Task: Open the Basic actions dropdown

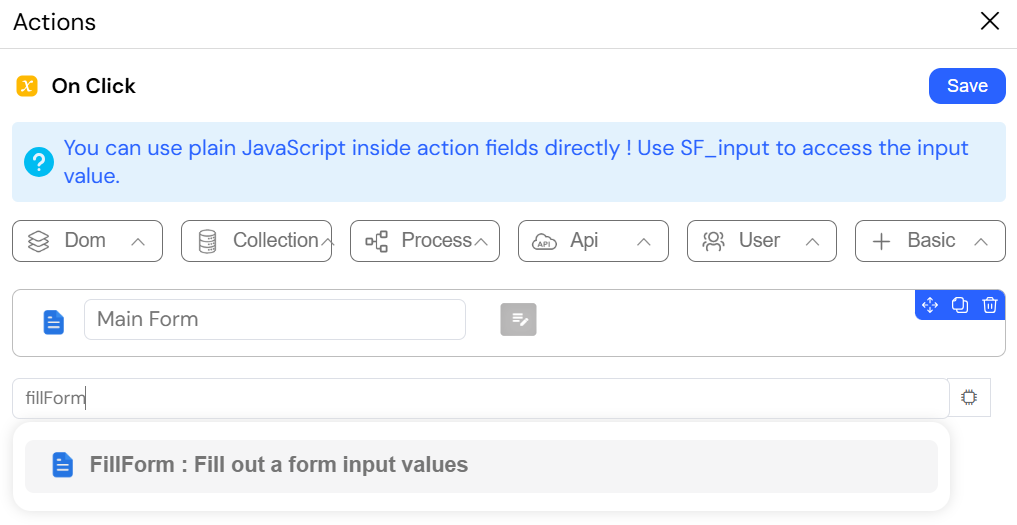Action: pos(930,241)
